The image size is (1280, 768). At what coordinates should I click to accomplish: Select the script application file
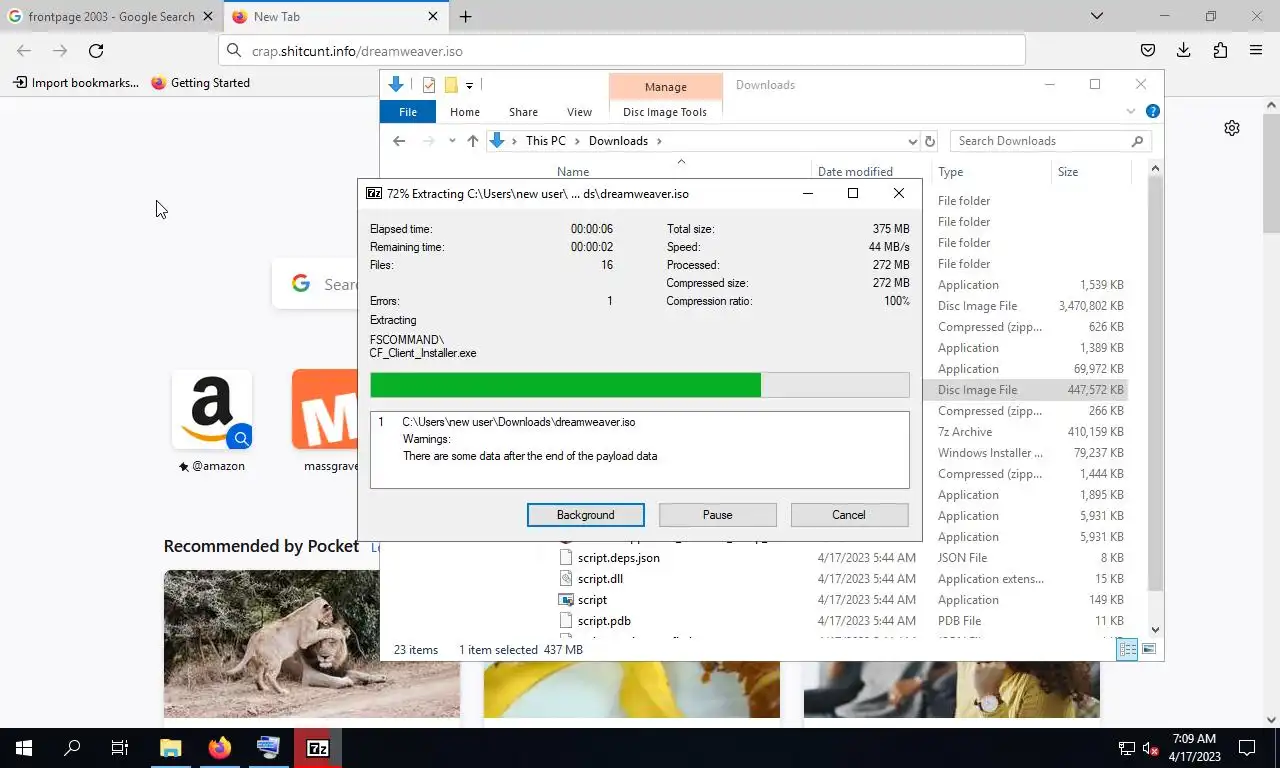pyautogui.click(x=592, y=600)
